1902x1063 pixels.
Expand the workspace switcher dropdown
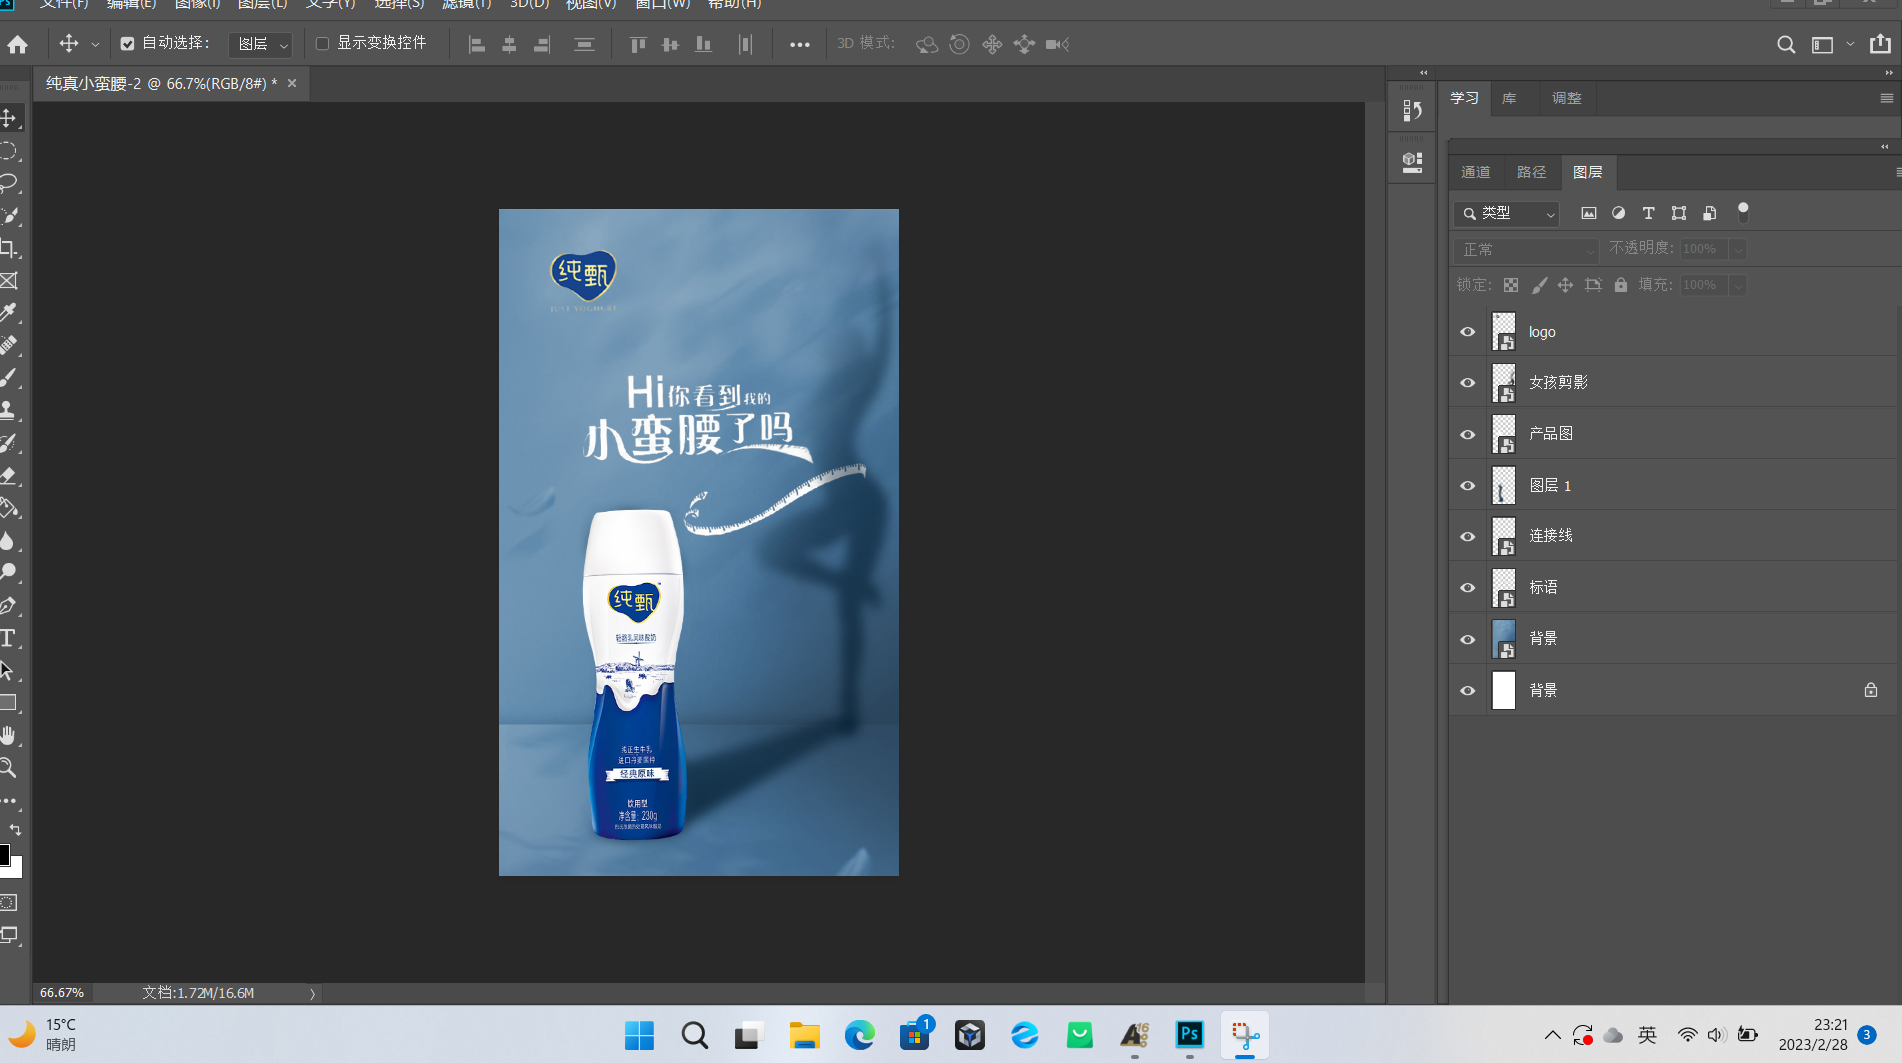pyautogui.click(x=1850, y=44)
